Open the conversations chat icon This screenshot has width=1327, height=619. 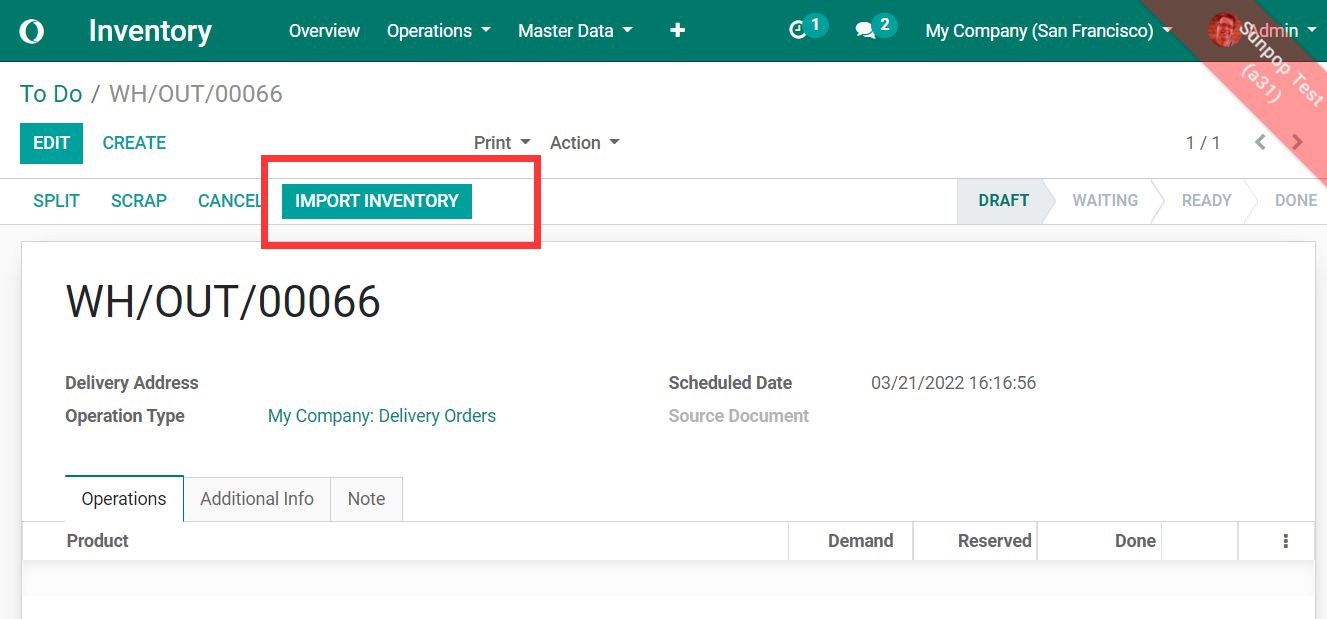[865, 31]
